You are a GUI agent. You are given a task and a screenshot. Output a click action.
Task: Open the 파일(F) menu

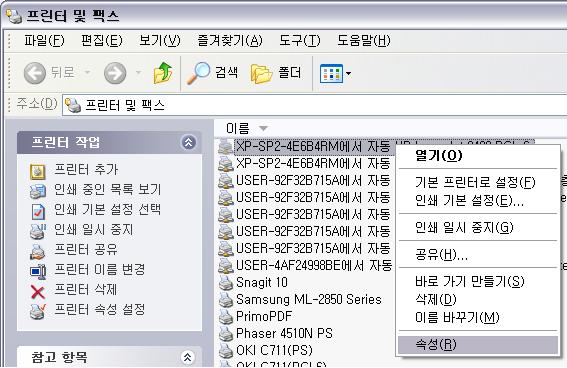coord(44,40)
